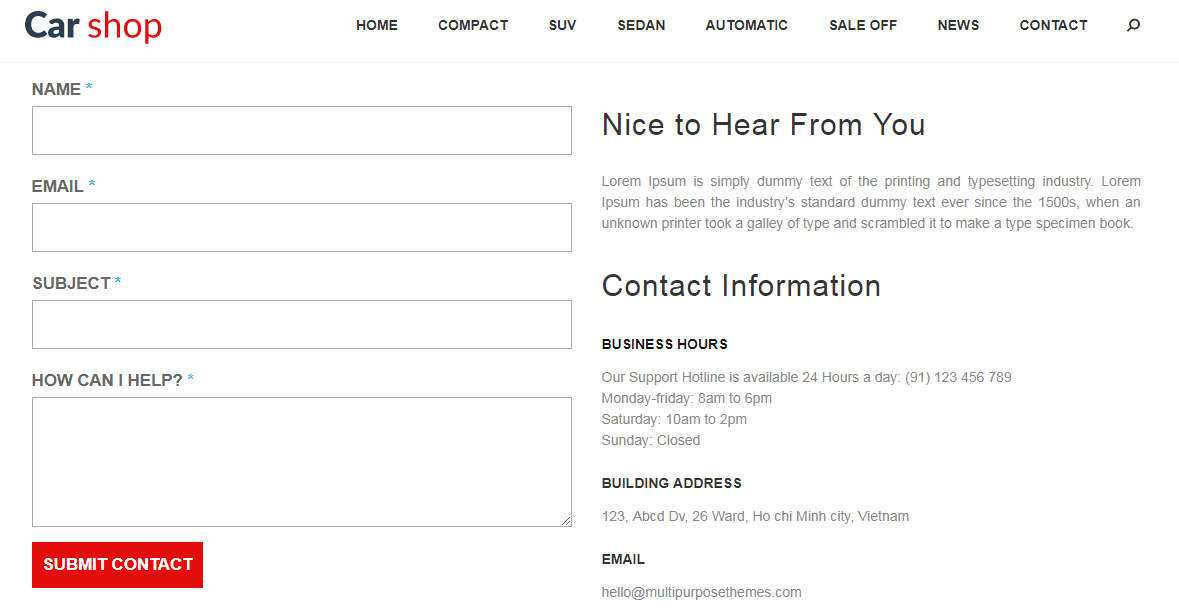Open the COMPACT menu item
The width and height of the screenshot is (1179, 611).
pyautogui.click(x=473, y=25)
